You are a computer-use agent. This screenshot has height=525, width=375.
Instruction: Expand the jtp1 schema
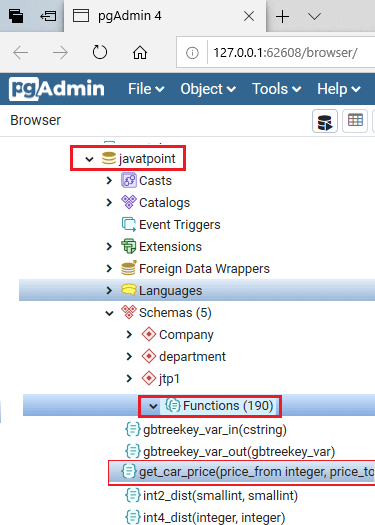129,378
